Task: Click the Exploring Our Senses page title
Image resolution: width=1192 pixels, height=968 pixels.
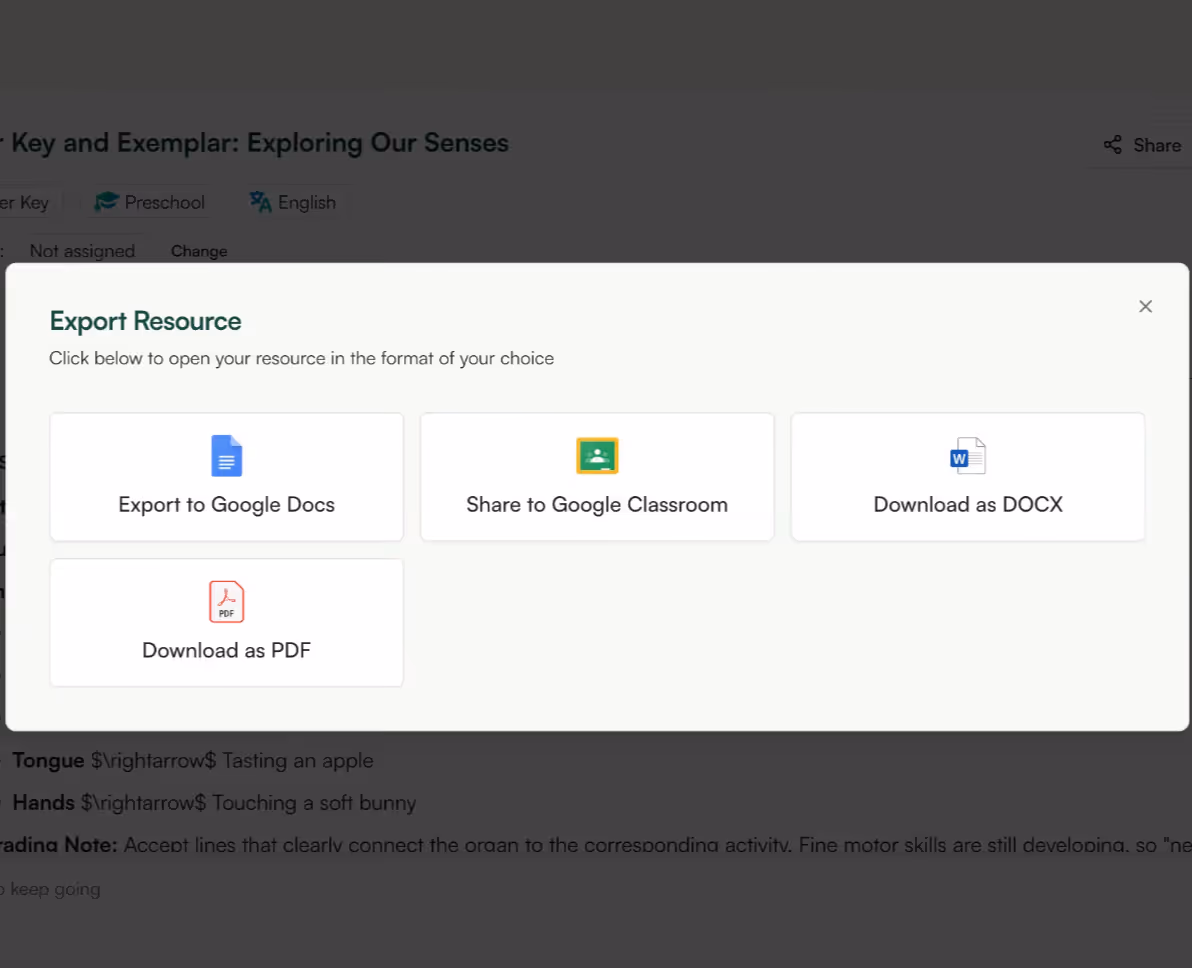Action: pyautogui.click(x=255, y=143)
